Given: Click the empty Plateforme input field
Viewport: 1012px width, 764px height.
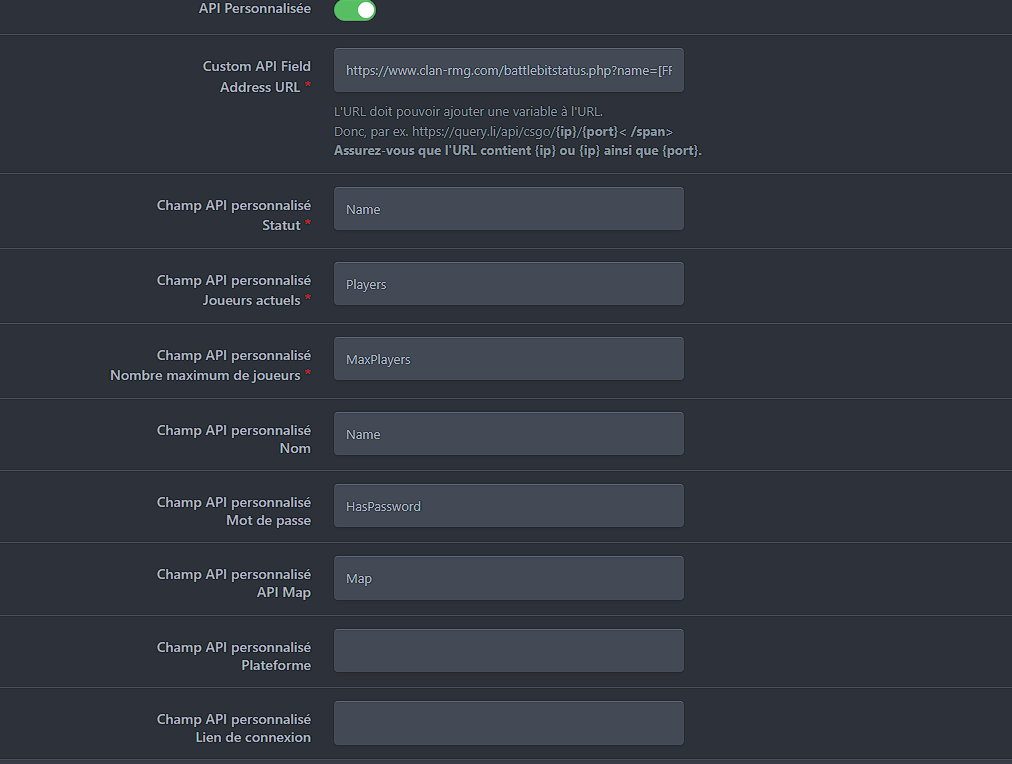Looking at the screenshot, I should pyautogui.click(x=508, y=651).
